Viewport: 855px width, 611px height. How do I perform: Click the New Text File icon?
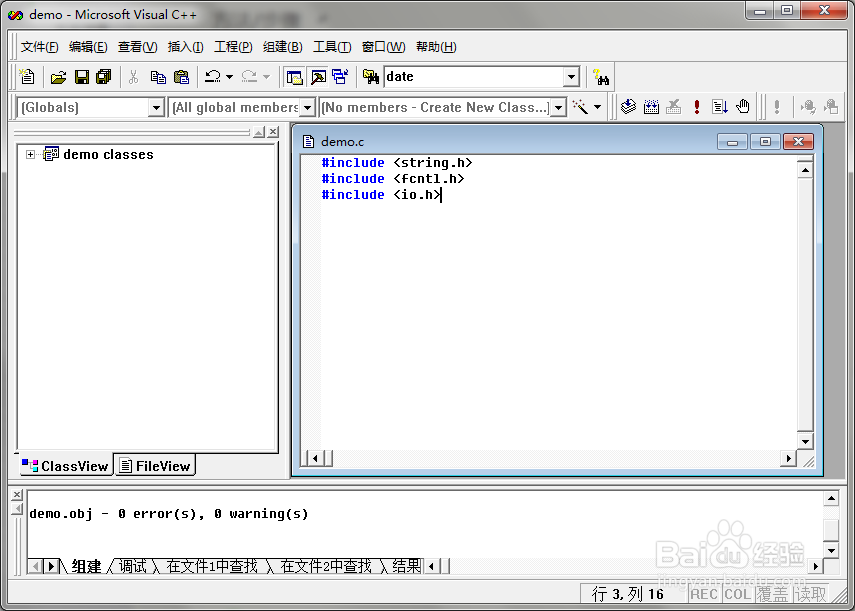27,77
